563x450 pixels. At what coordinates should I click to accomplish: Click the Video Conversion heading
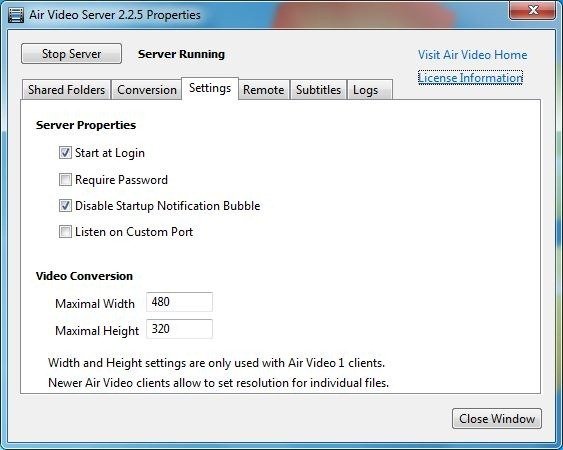tap(84, 276)
